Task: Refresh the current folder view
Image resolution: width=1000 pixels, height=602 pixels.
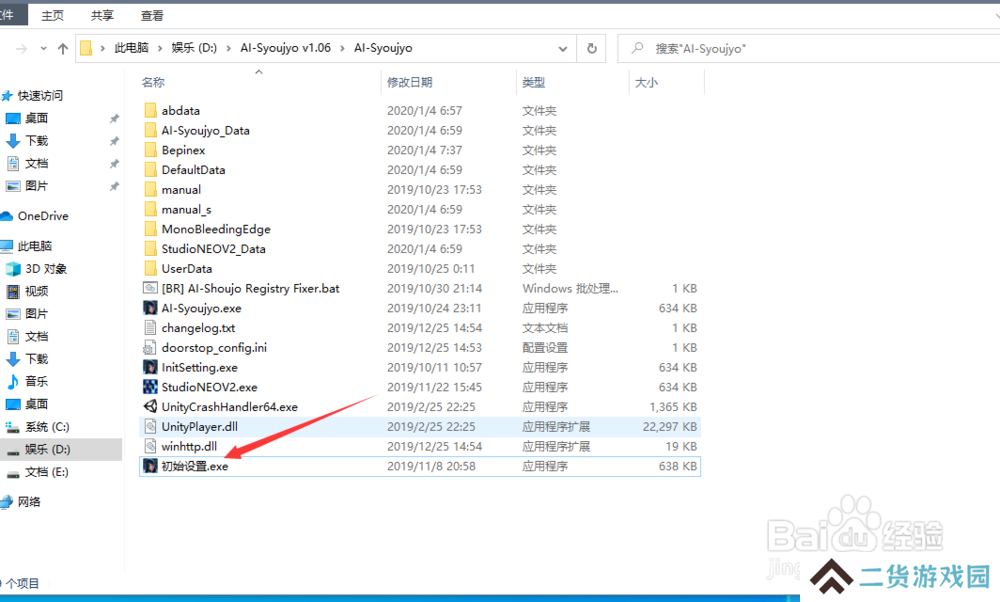Action: pos(592,48)
